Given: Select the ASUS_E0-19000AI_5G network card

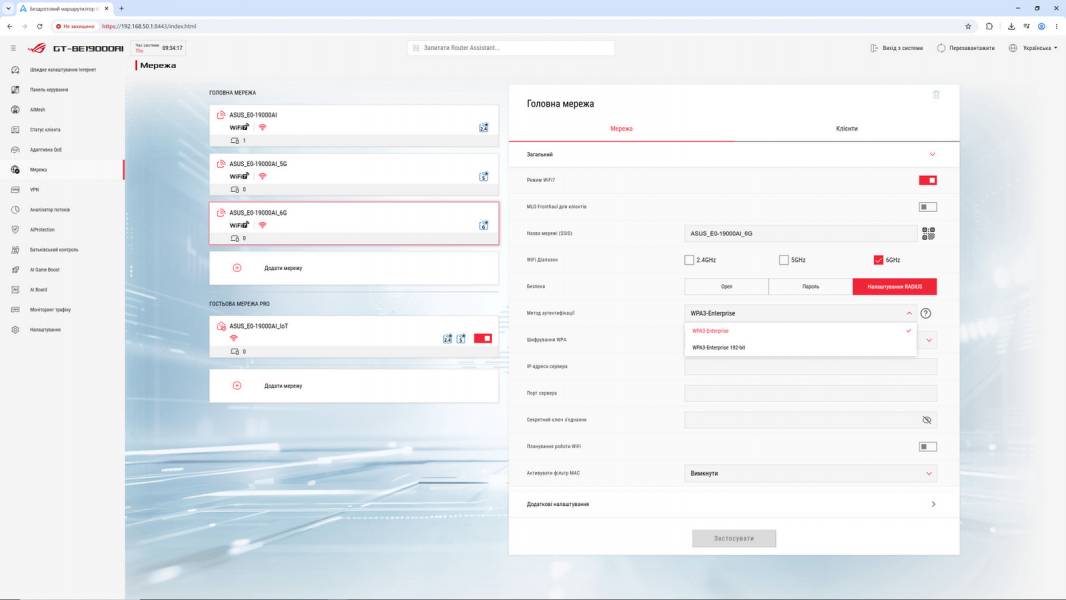Looking at the screenshot, I should click(354, 175).
